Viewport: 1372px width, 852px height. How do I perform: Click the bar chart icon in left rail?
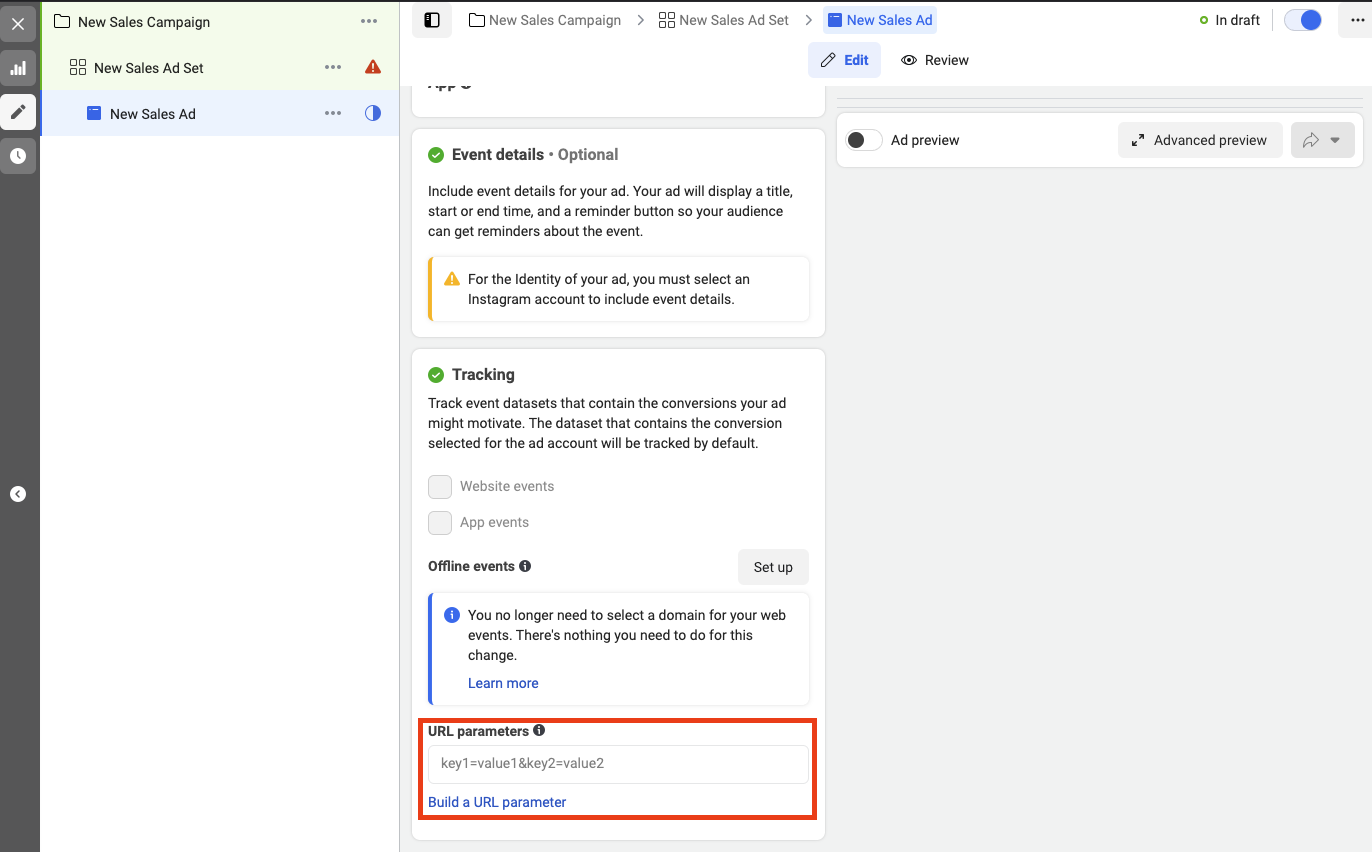tap(18, 69)
